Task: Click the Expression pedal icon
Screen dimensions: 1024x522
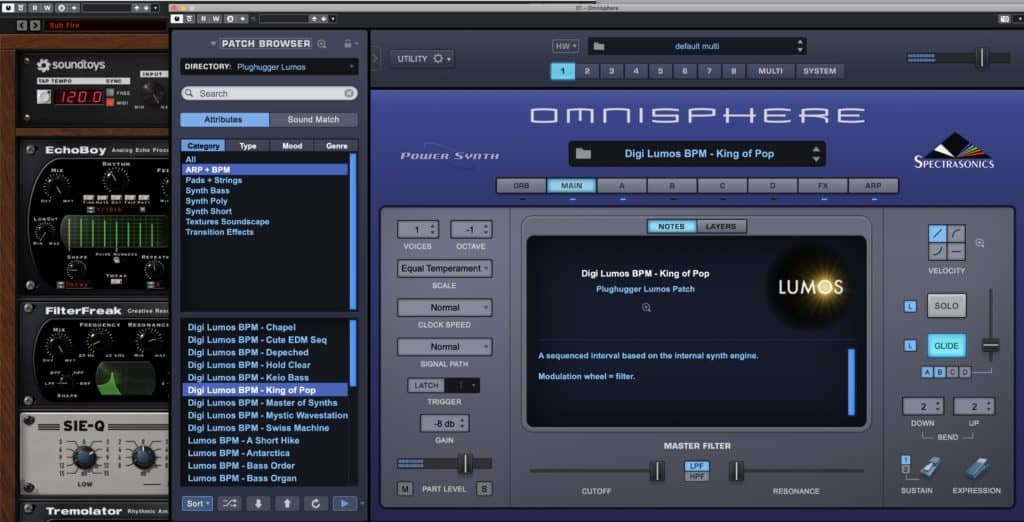Action: pos(977,468)
